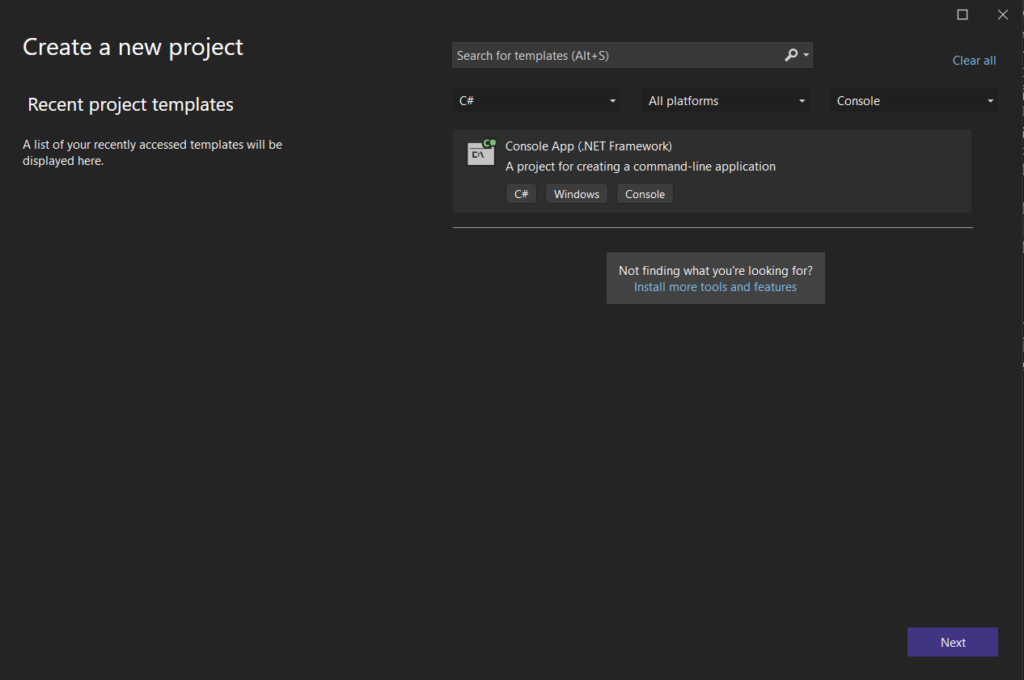Click the Windows tag on the template
The width and height of the screenshot is (1024, 680).
point(576,194)
